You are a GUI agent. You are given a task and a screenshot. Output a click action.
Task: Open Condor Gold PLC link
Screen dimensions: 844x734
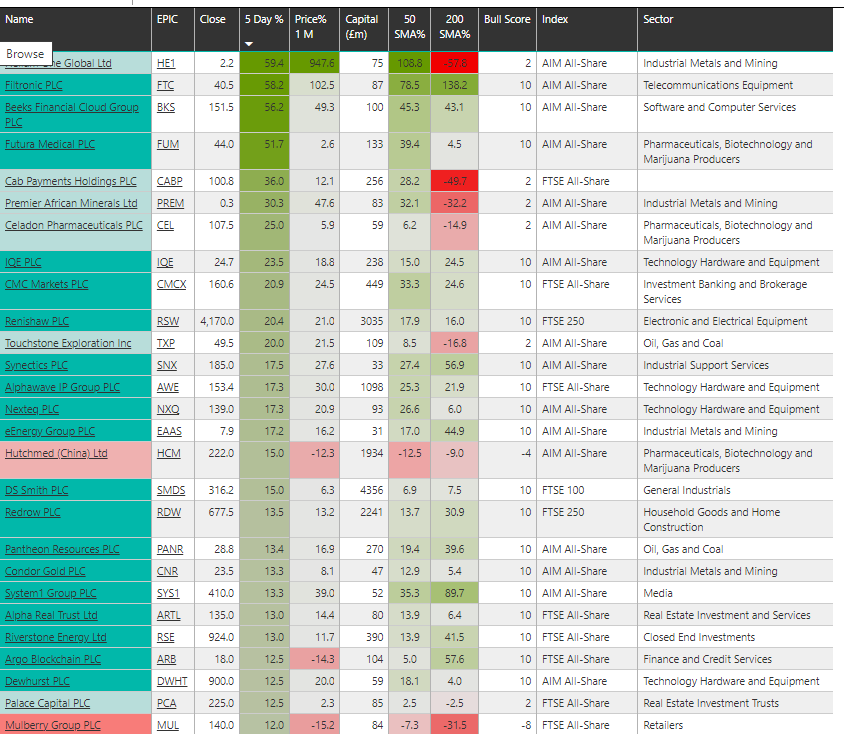coord(45,572)
